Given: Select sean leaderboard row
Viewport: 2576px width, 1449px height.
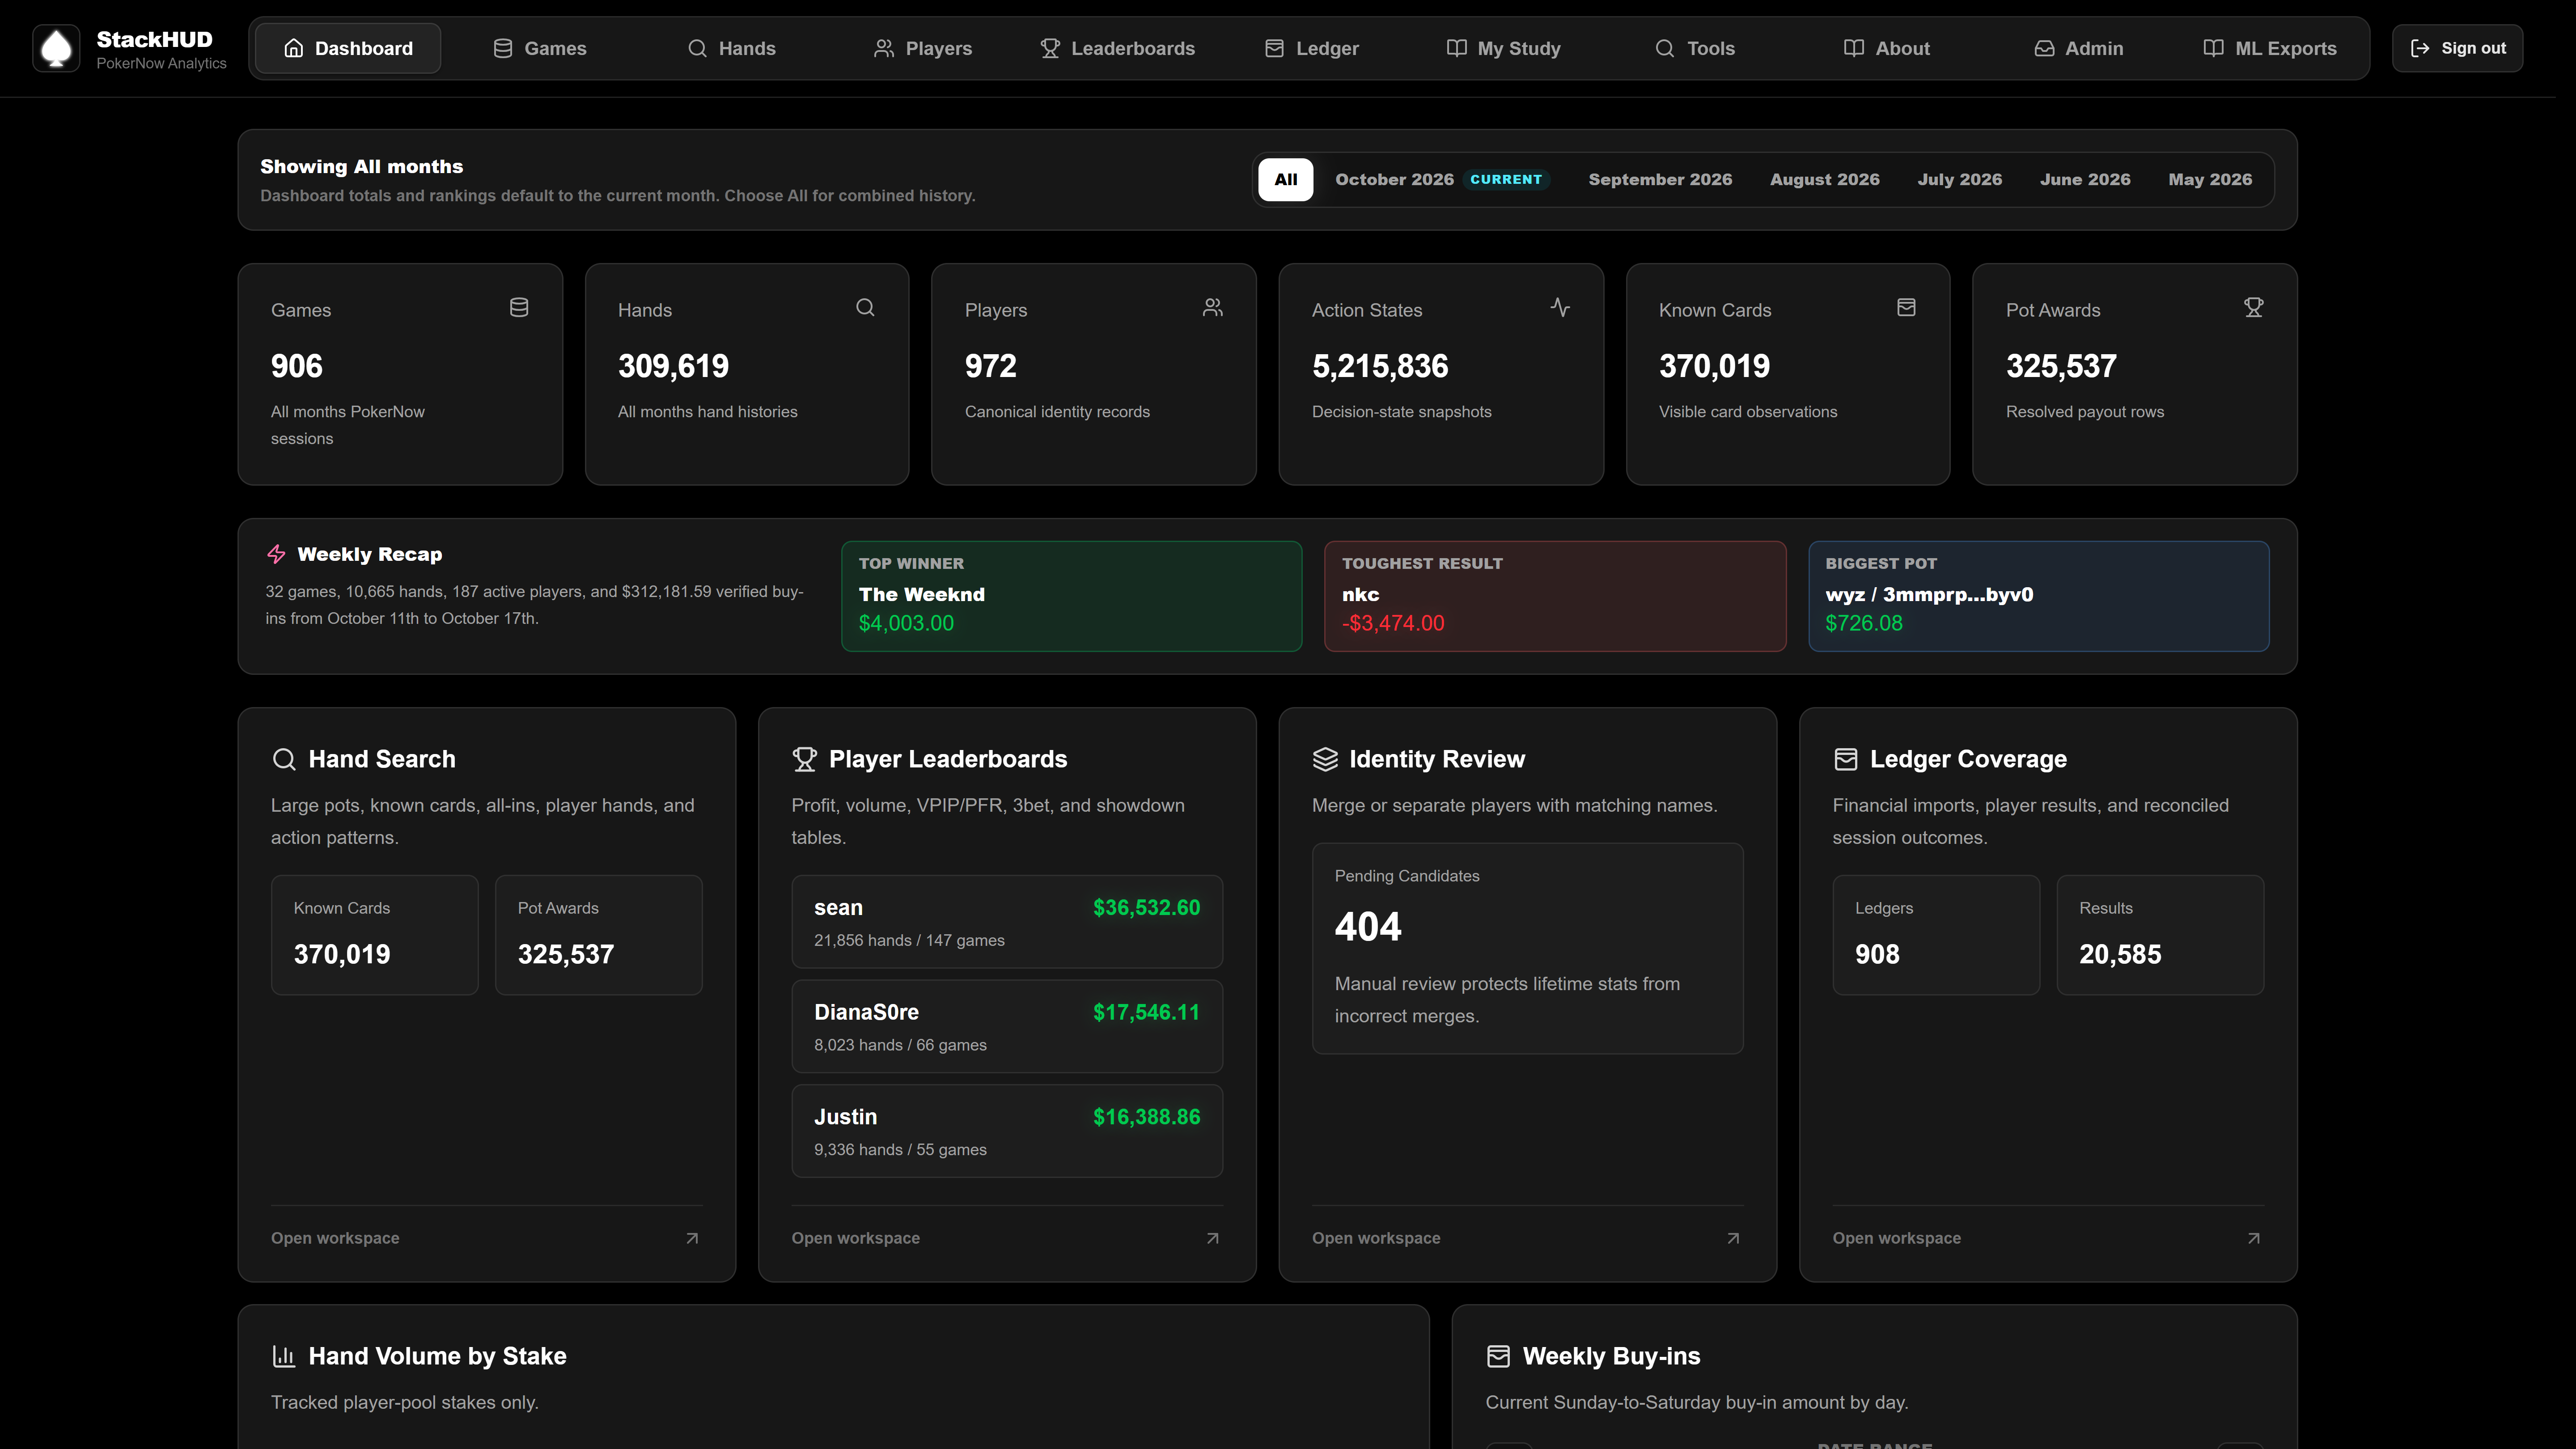Looking at the screenshot, I should pos(1007,922).
